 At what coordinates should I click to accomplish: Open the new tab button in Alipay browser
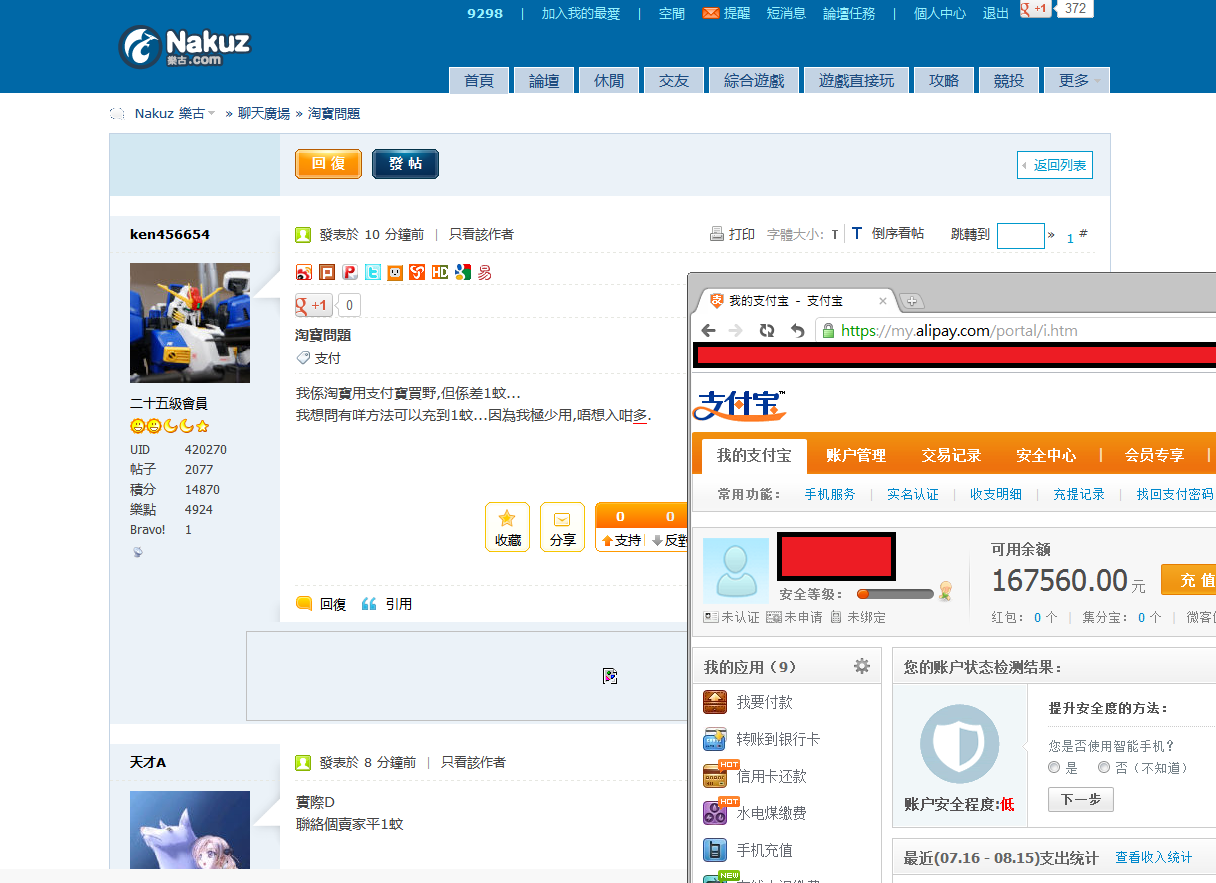click(x=911, y=301)
